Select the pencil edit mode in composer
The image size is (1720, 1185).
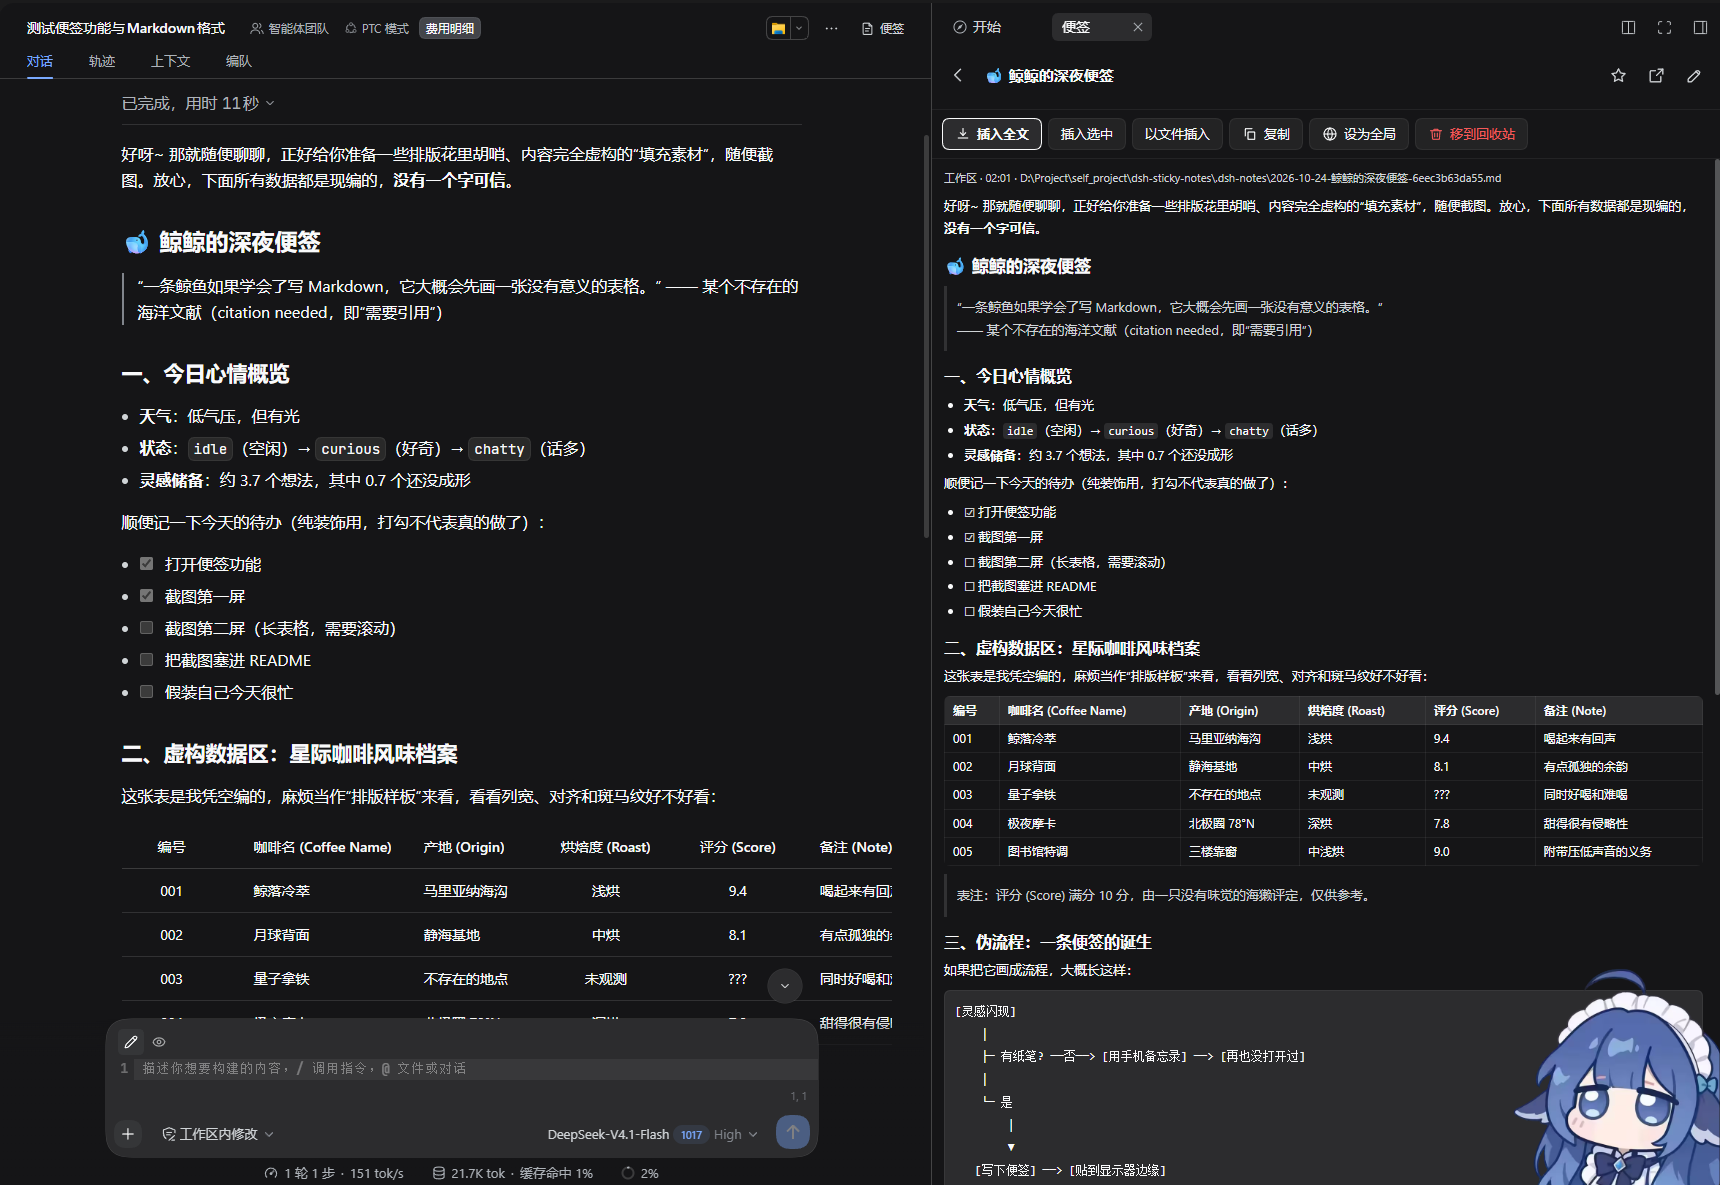[x=131, y=1042]
